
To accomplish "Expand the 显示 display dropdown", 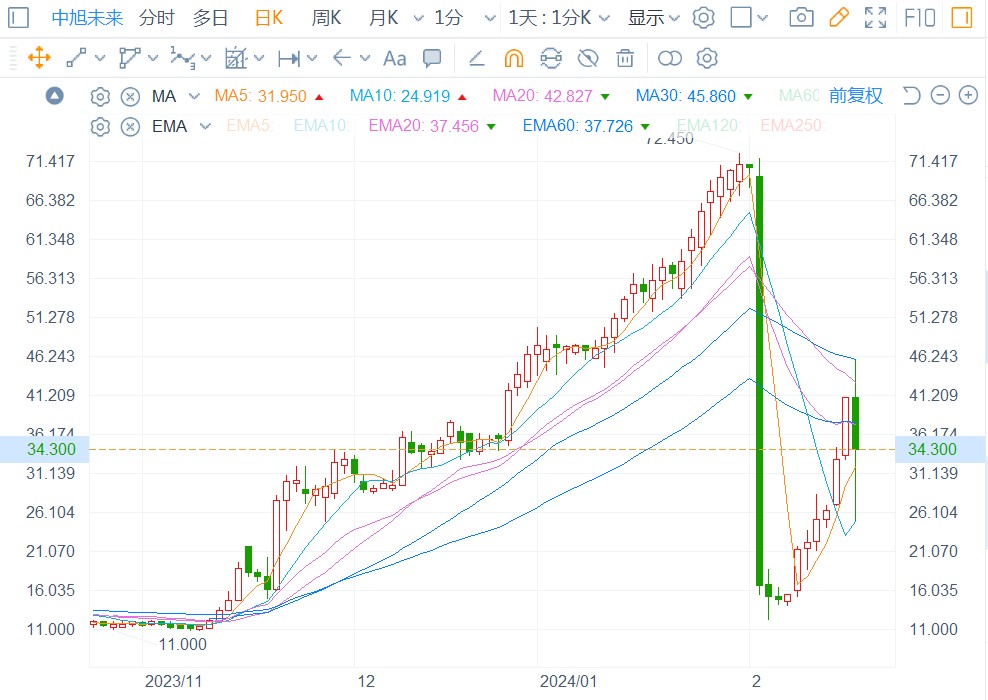I will [653, 18].
